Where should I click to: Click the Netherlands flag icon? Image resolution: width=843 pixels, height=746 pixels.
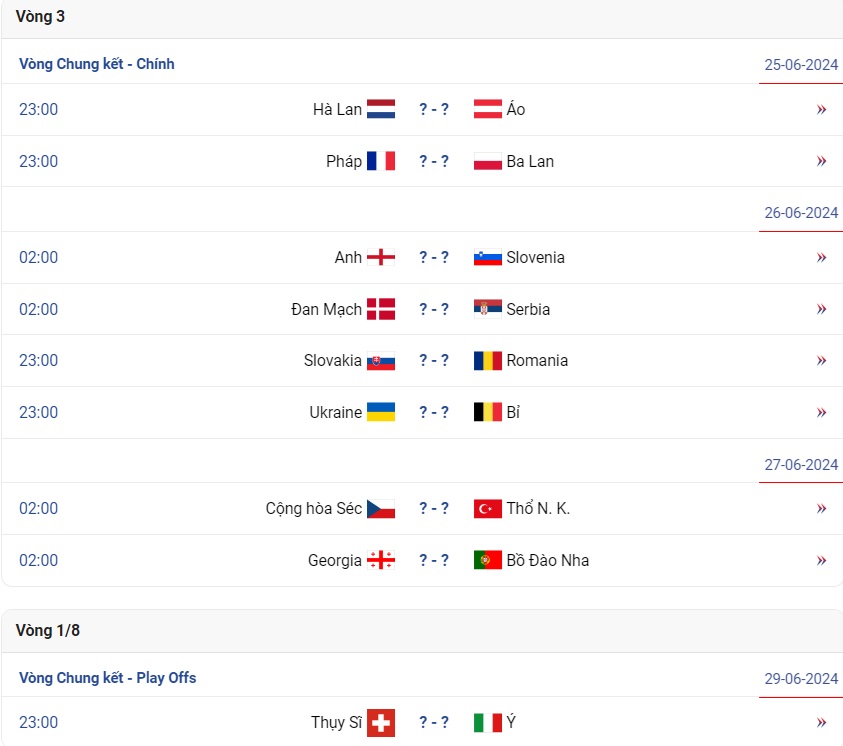pos(381,109)
